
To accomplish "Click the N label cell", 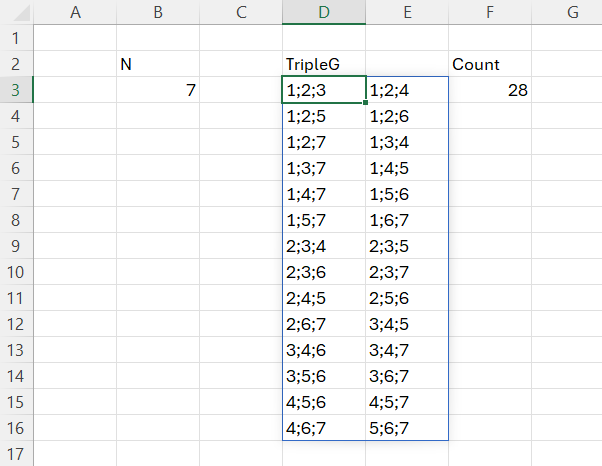I will (157, 64).
